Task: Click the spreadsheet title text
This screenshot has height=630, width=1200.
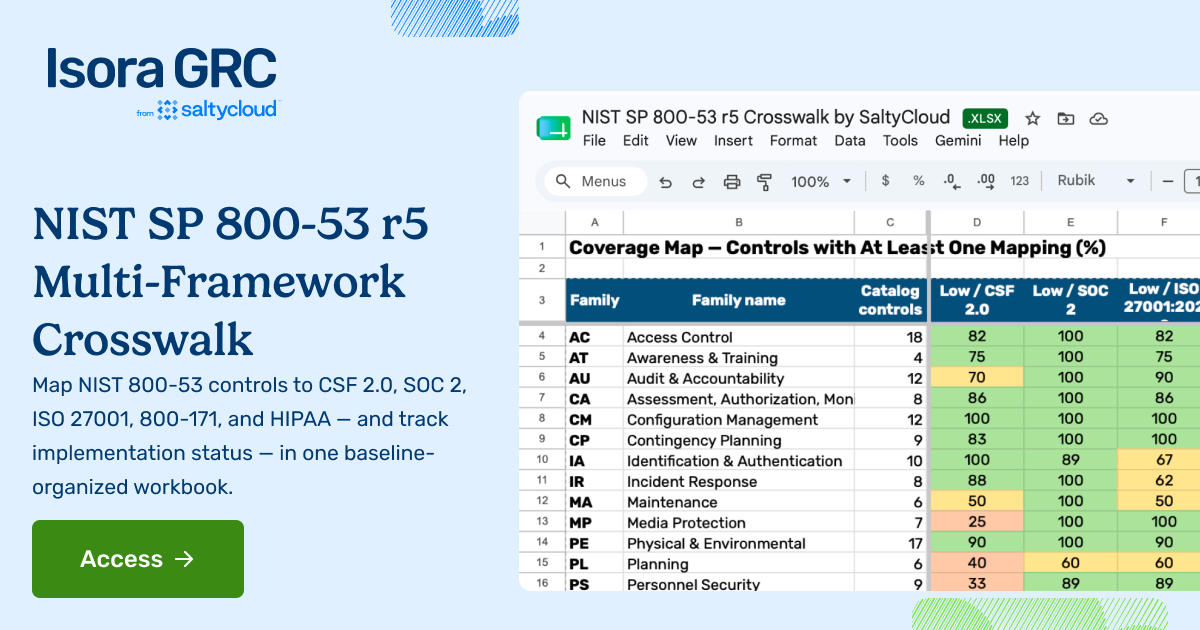Action: [x=766, y=116]
